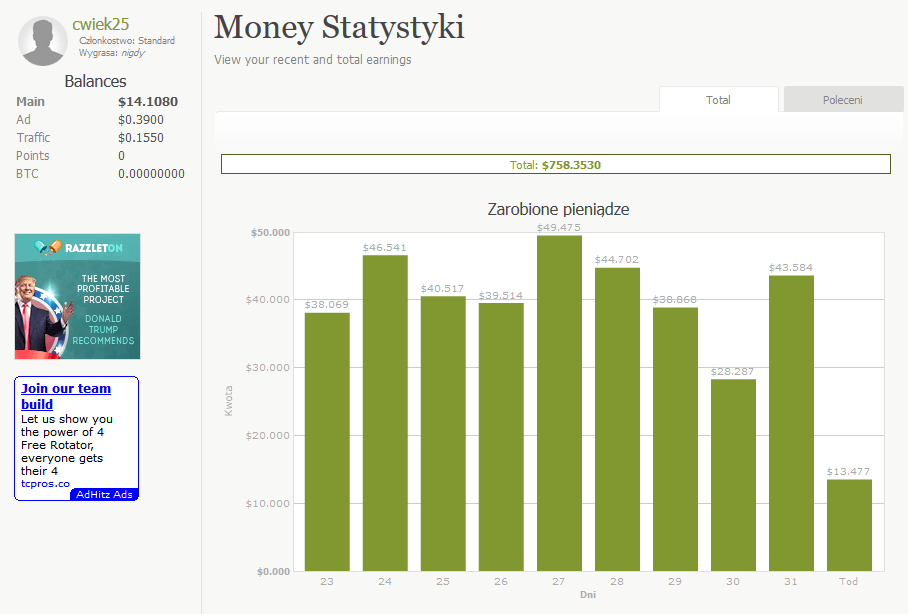Switch to the Total tab
Viewport: 908px width, 614px height.
(x=718, y=100)
